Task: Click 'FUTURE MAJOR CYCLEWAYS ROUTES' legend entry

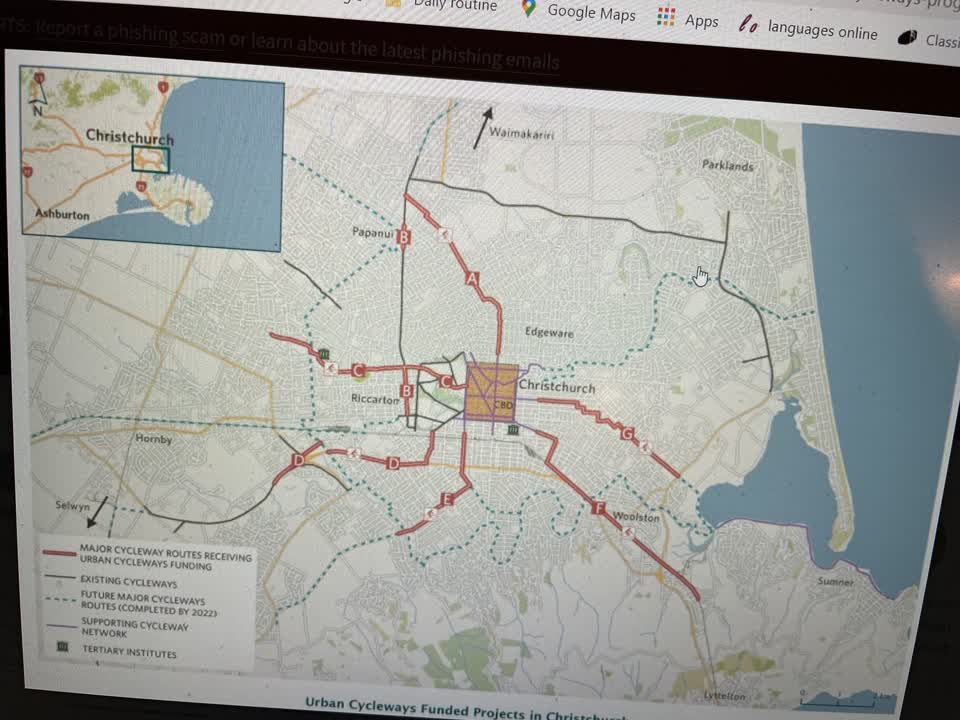Action: [148, 602]
